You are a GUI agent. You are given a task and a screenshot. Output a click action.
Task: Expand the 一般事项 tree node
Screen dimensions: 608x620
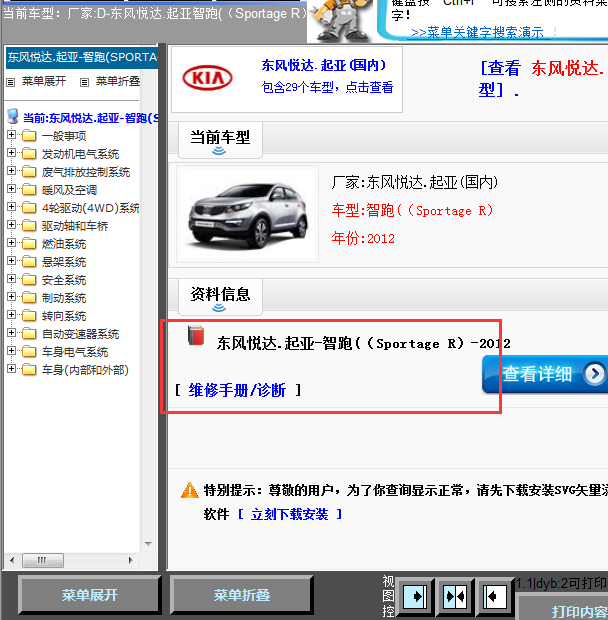tap(11, 135)
